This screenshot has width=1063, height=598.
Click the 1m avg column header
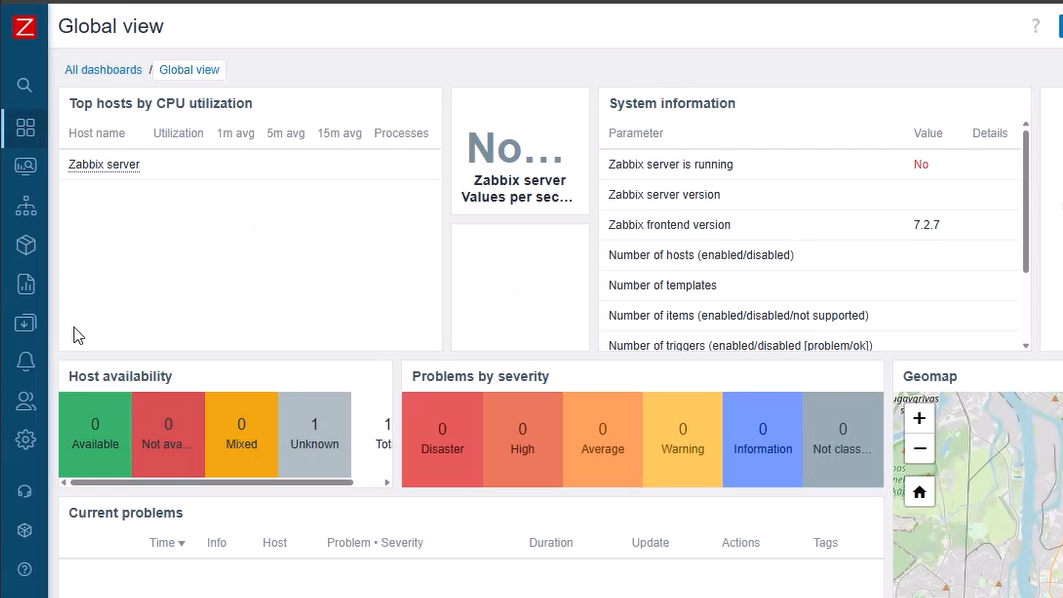pos(235,134)
